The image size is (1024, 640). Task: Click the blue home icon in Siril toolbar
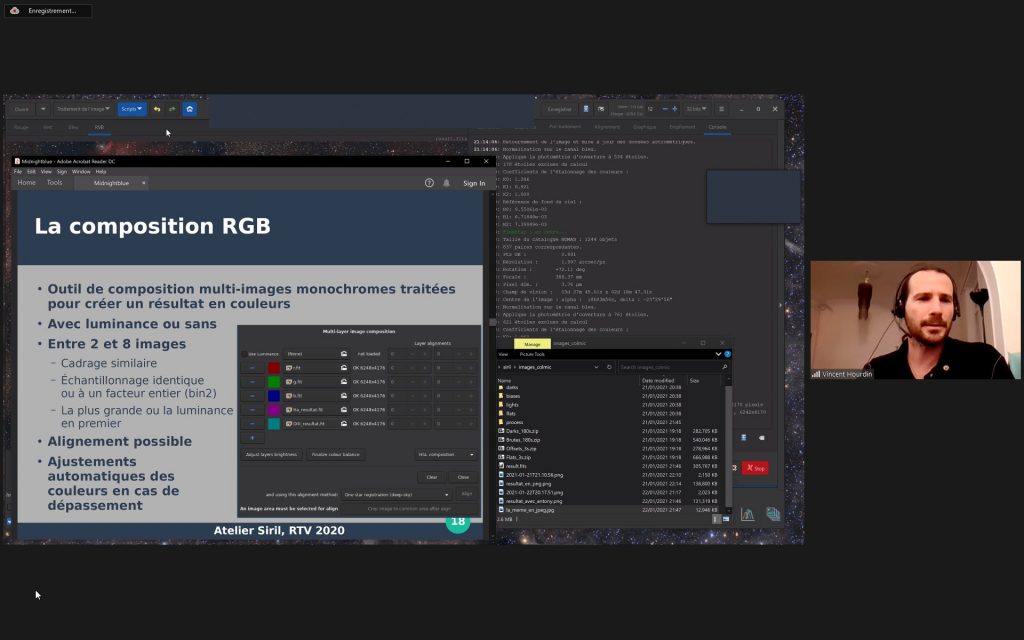pyautogui.click(x=189, y=109)
